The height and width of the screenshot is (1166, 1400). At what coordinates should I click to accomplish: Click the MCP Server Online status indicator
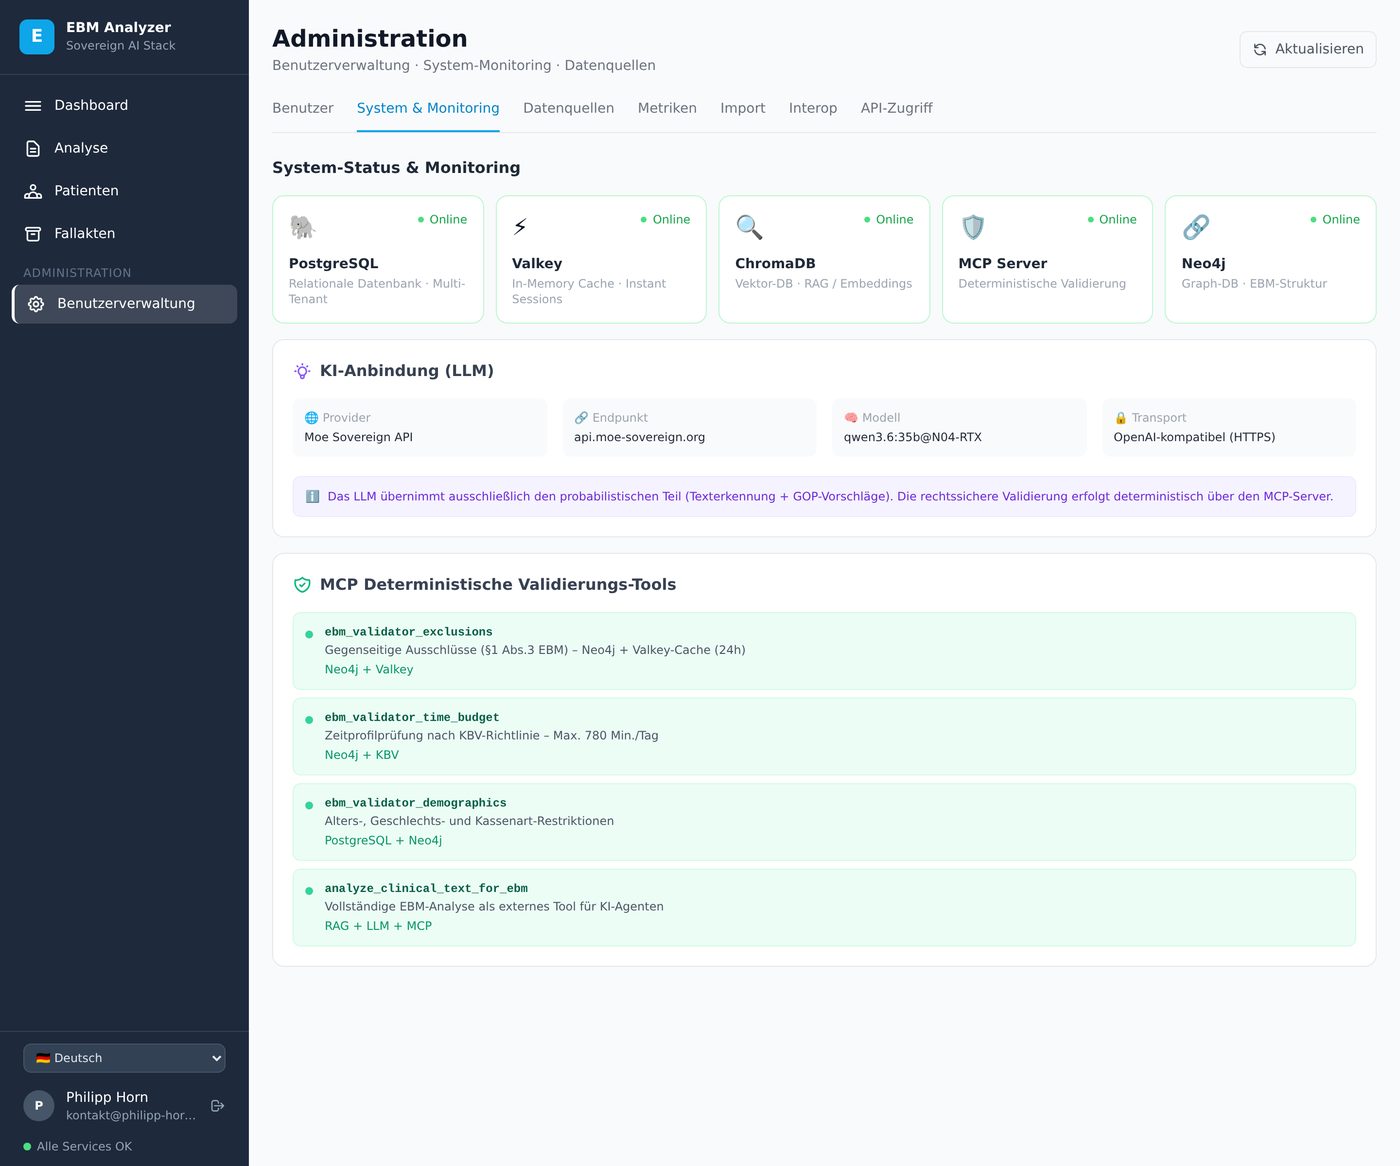(x=1112, y=220)
